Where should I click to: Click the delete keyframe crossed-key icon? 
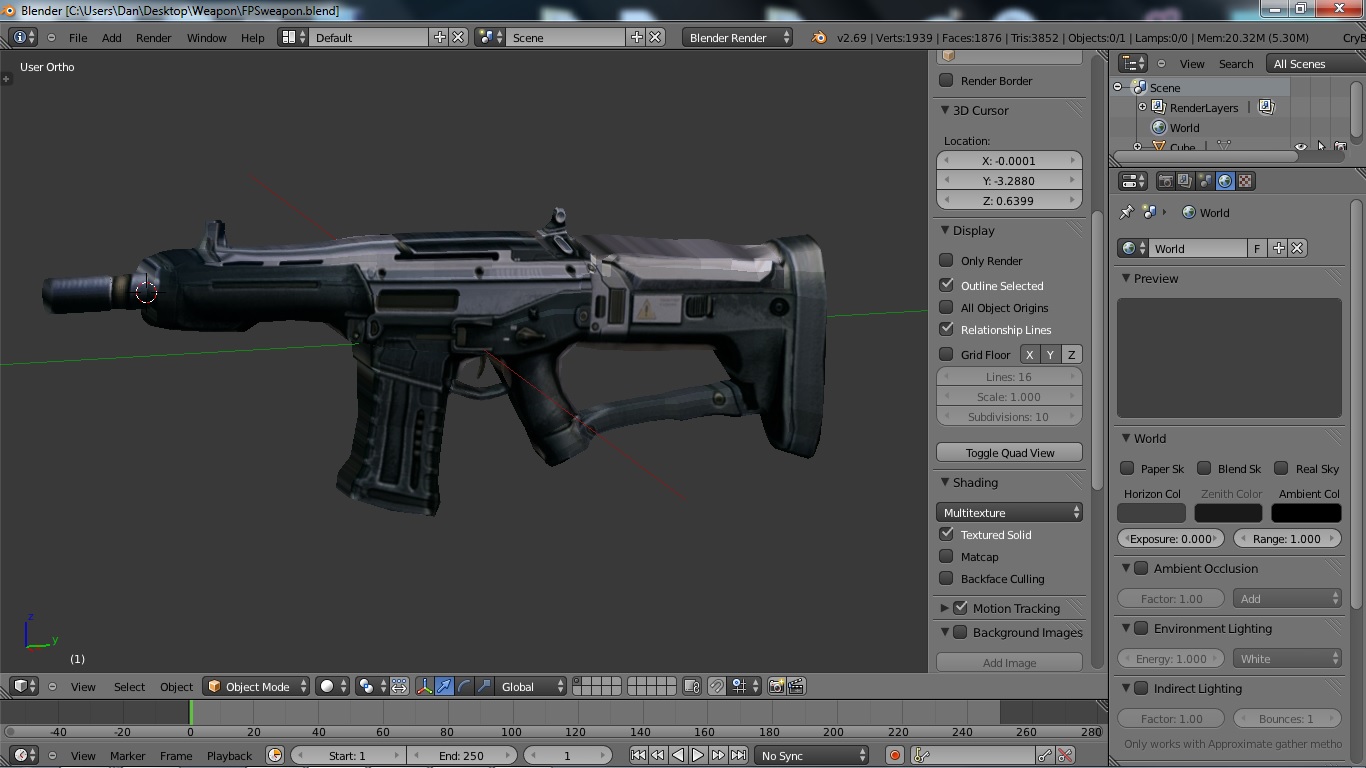[x=1065, y=755]
